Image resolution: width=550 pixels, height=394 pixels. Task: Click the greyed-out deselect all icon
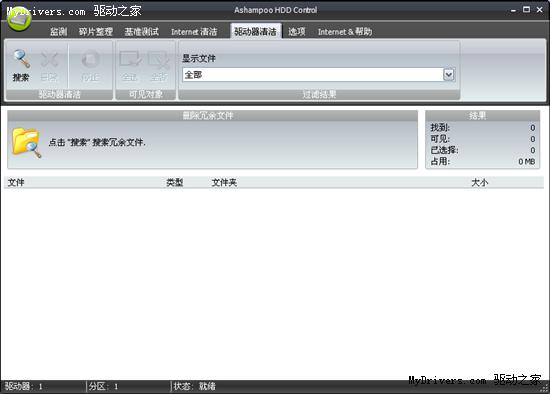[x=159, y=59]
